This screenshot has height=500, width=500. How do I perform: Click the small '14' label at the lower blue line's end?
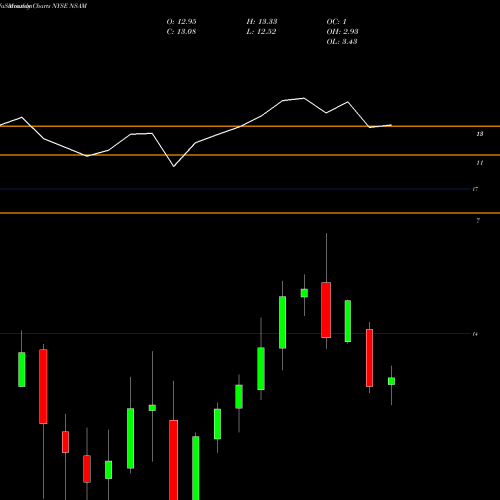(475, 334)
